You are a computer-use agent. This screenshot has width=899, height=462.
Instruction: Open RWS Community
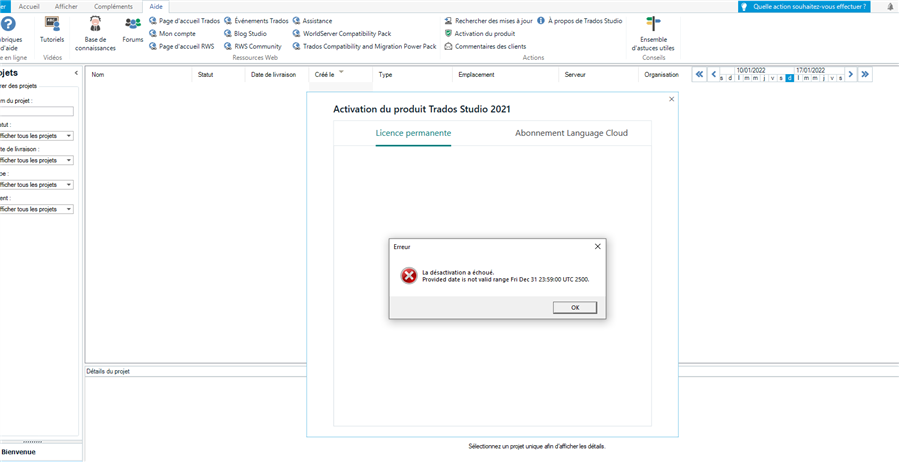point(253,46)
